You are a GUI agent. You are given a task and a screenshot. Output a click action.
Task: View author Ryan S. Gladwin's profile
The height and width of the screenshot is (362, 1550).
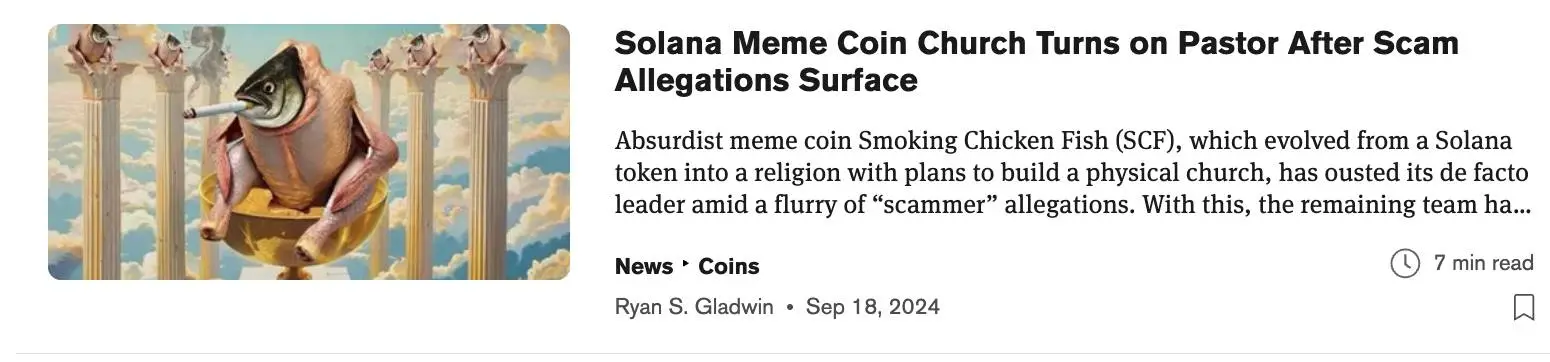[x=694, y=307]
